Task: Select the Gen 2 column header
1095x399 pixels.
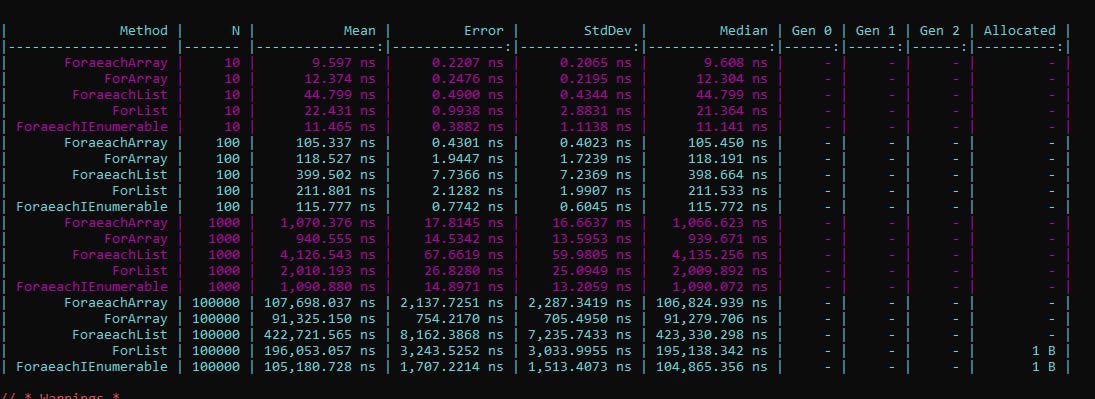Action: [939, 31]
